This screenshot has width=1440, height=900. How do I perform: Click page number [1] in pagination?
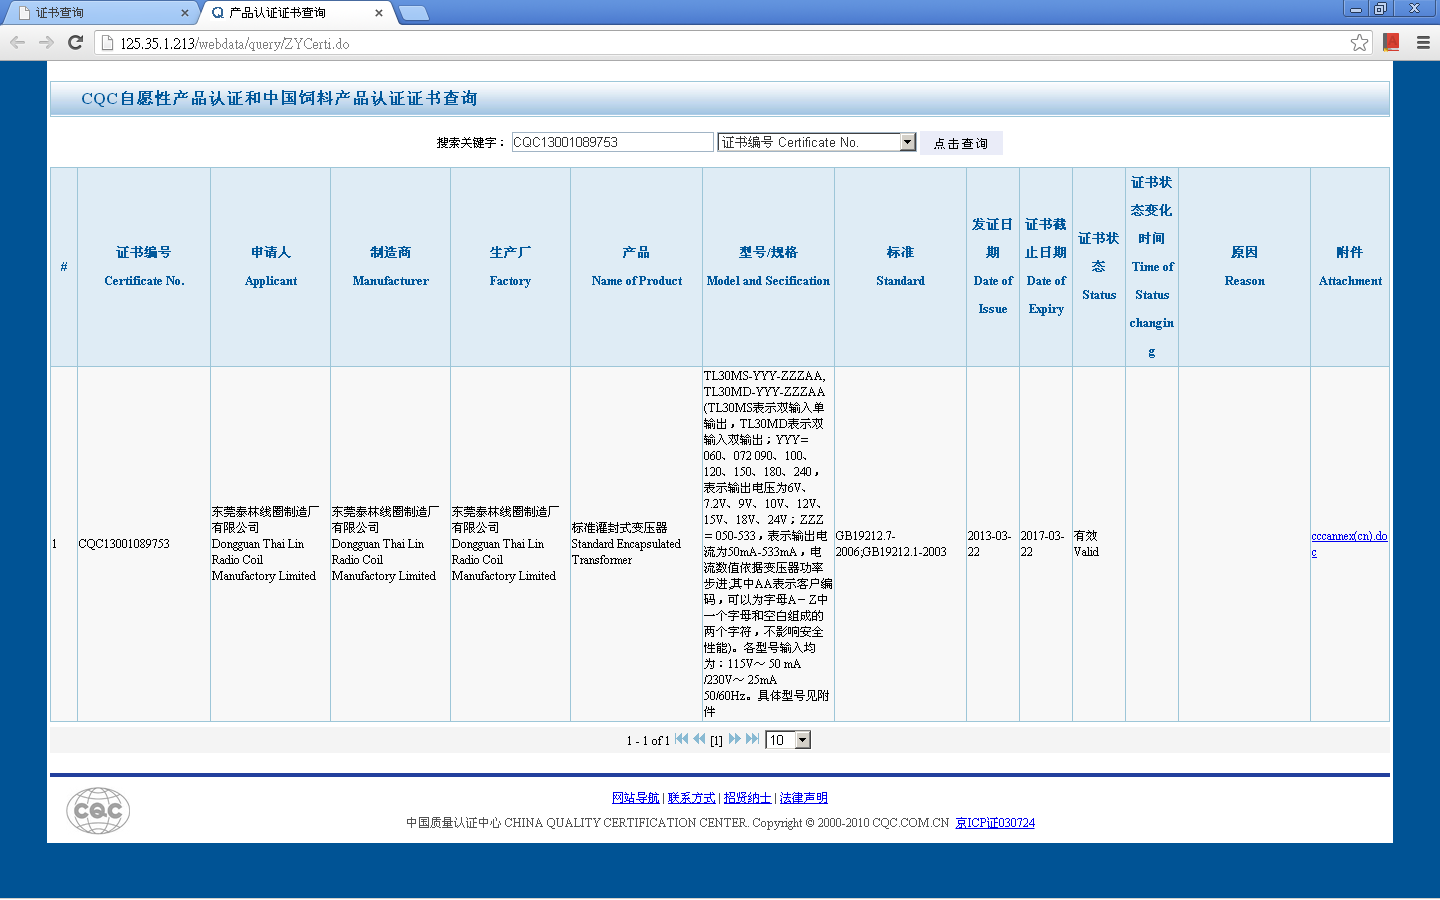pos(716,741)
